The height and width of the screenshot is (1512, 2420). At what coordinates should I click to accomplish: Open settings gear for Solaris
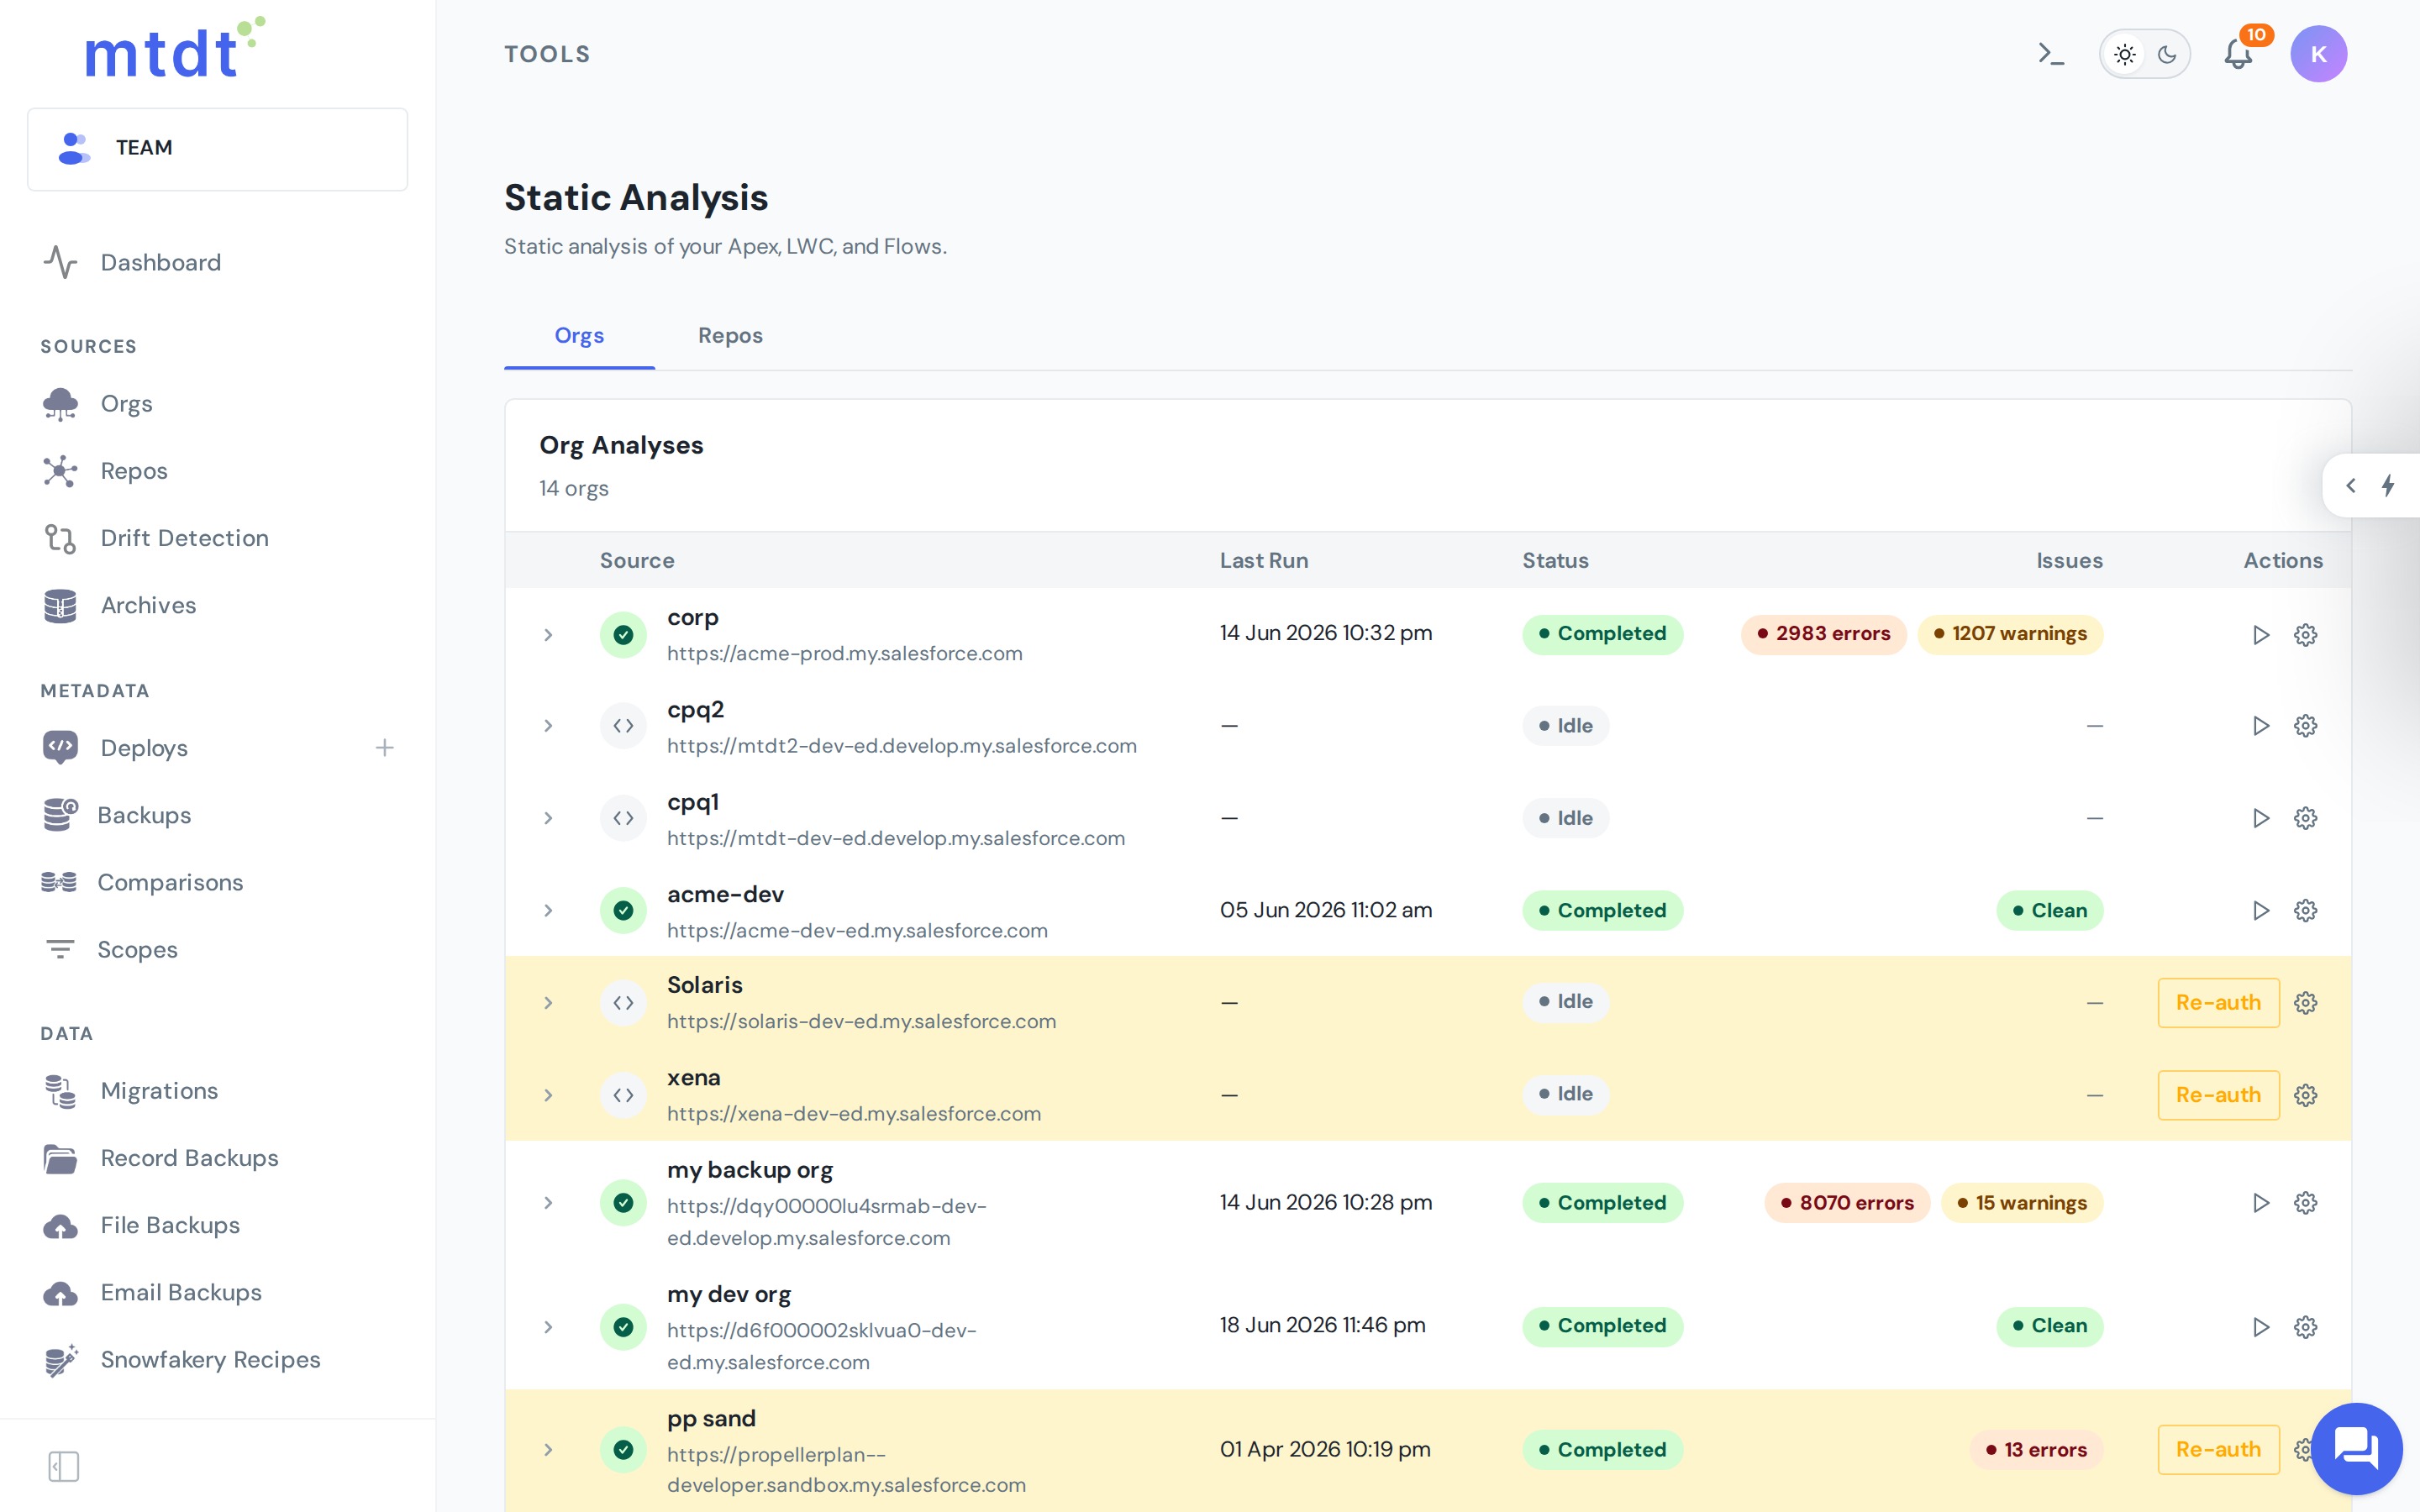(x=2306, y=1003)
